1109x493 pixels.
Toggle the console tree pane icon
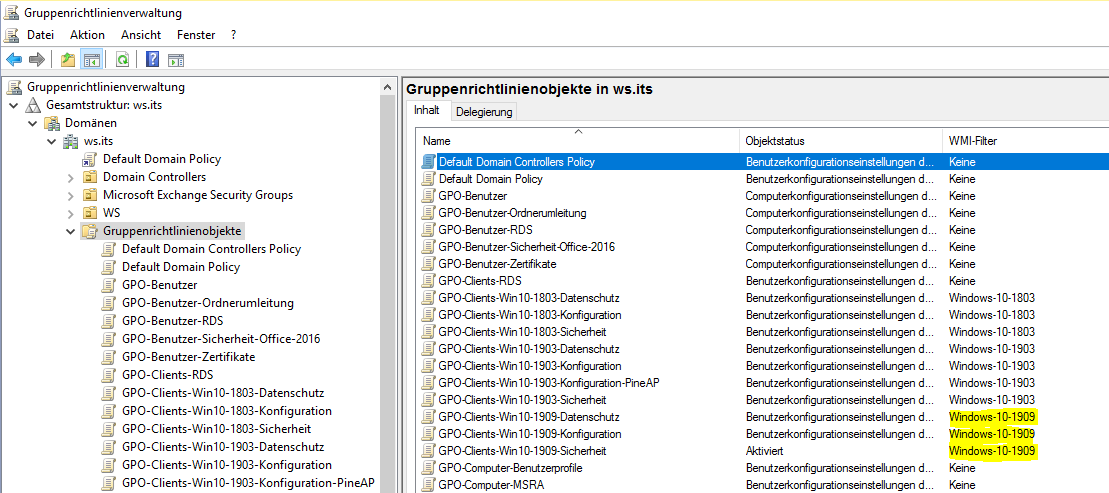(x=91, y=60)
